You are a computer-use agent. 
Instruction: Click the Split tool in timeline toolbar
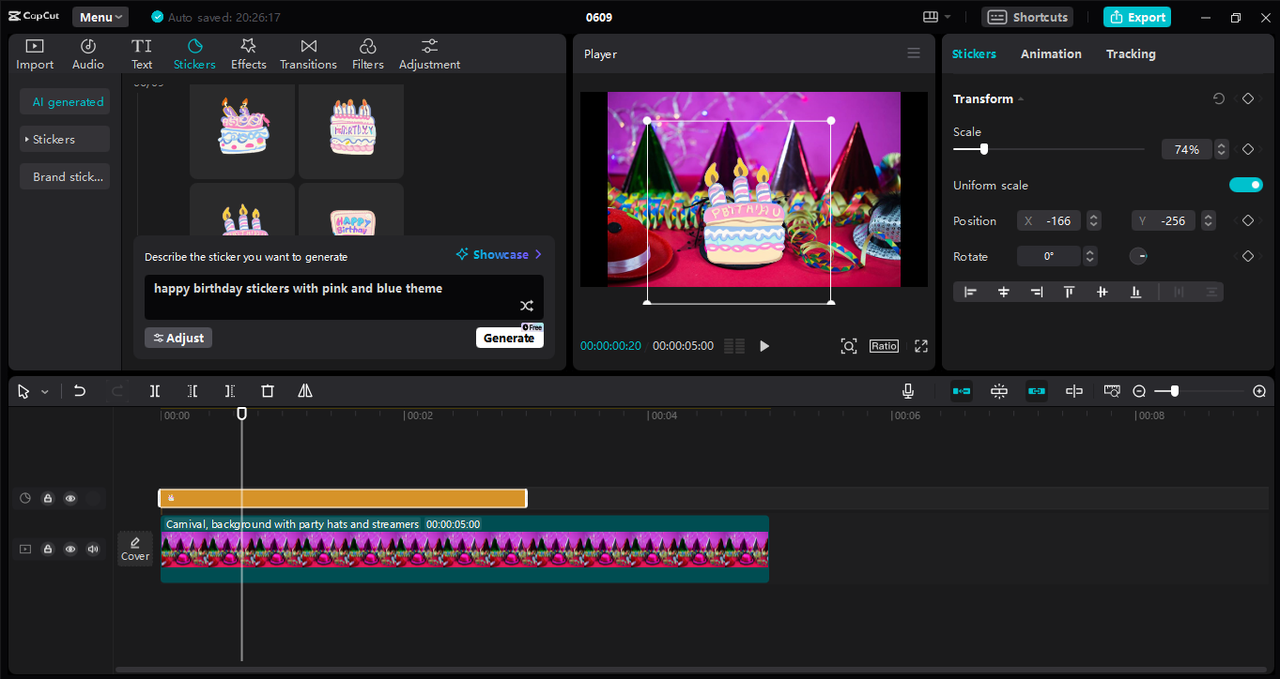pos(155,391)
